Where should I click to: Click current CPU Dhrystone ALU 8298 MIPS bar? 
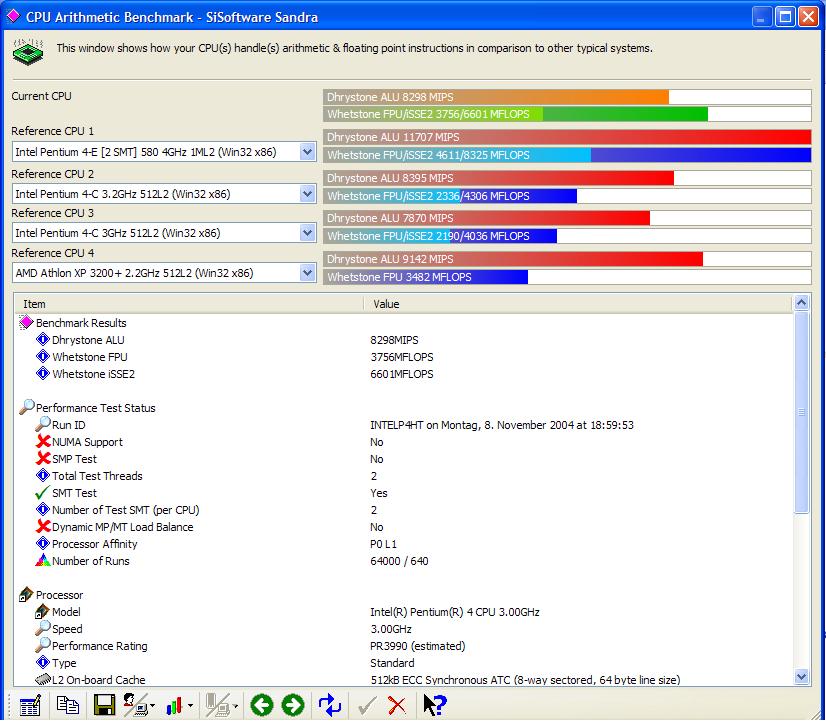(x=567, y=97)
